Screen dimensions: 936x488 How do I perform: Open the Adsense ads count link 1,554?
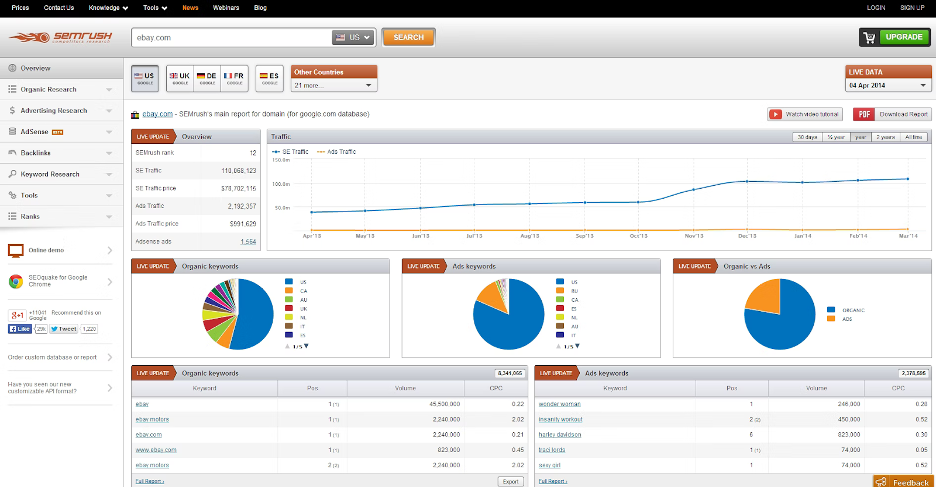coord(248,242)
